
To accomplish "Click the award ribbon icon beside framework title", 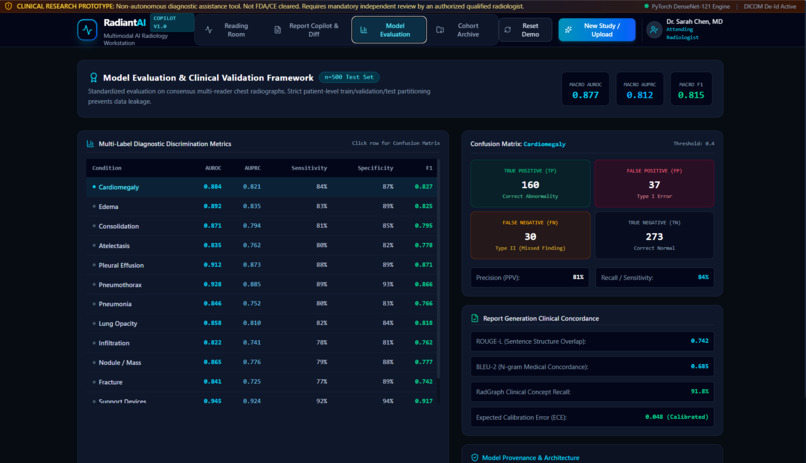I will [94, 78].
